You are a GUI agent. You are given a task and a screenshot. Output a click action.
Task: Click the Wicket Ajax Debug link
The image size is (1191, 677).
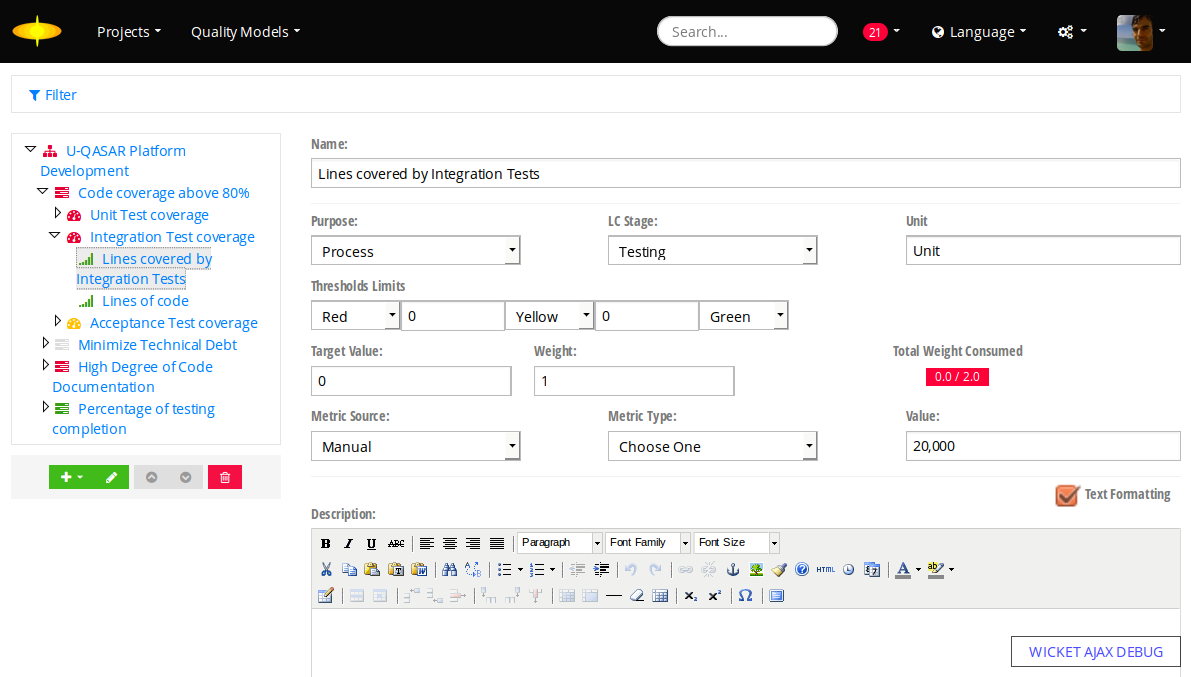click(1095, 652)
